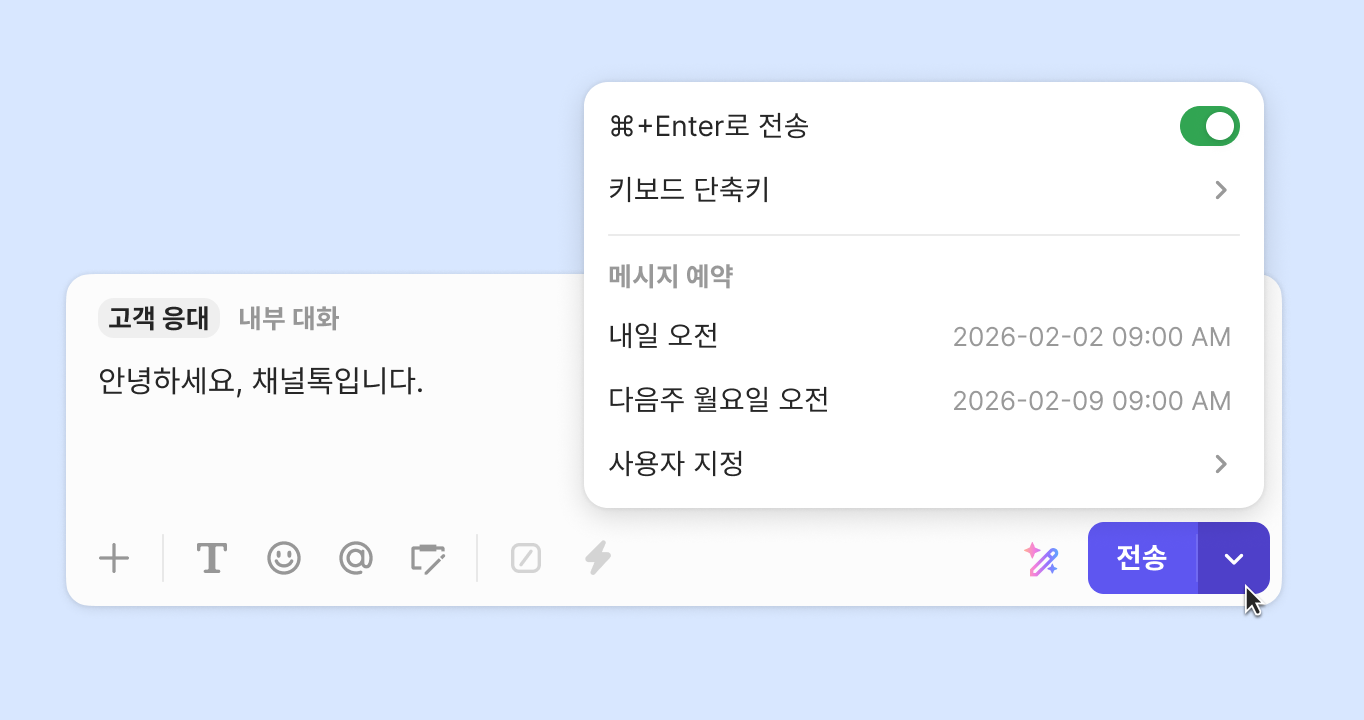Switch to the 내부 대화 tab
Image resolution: width=1364 pixels, height=720 pixels.
pos(289,319)
